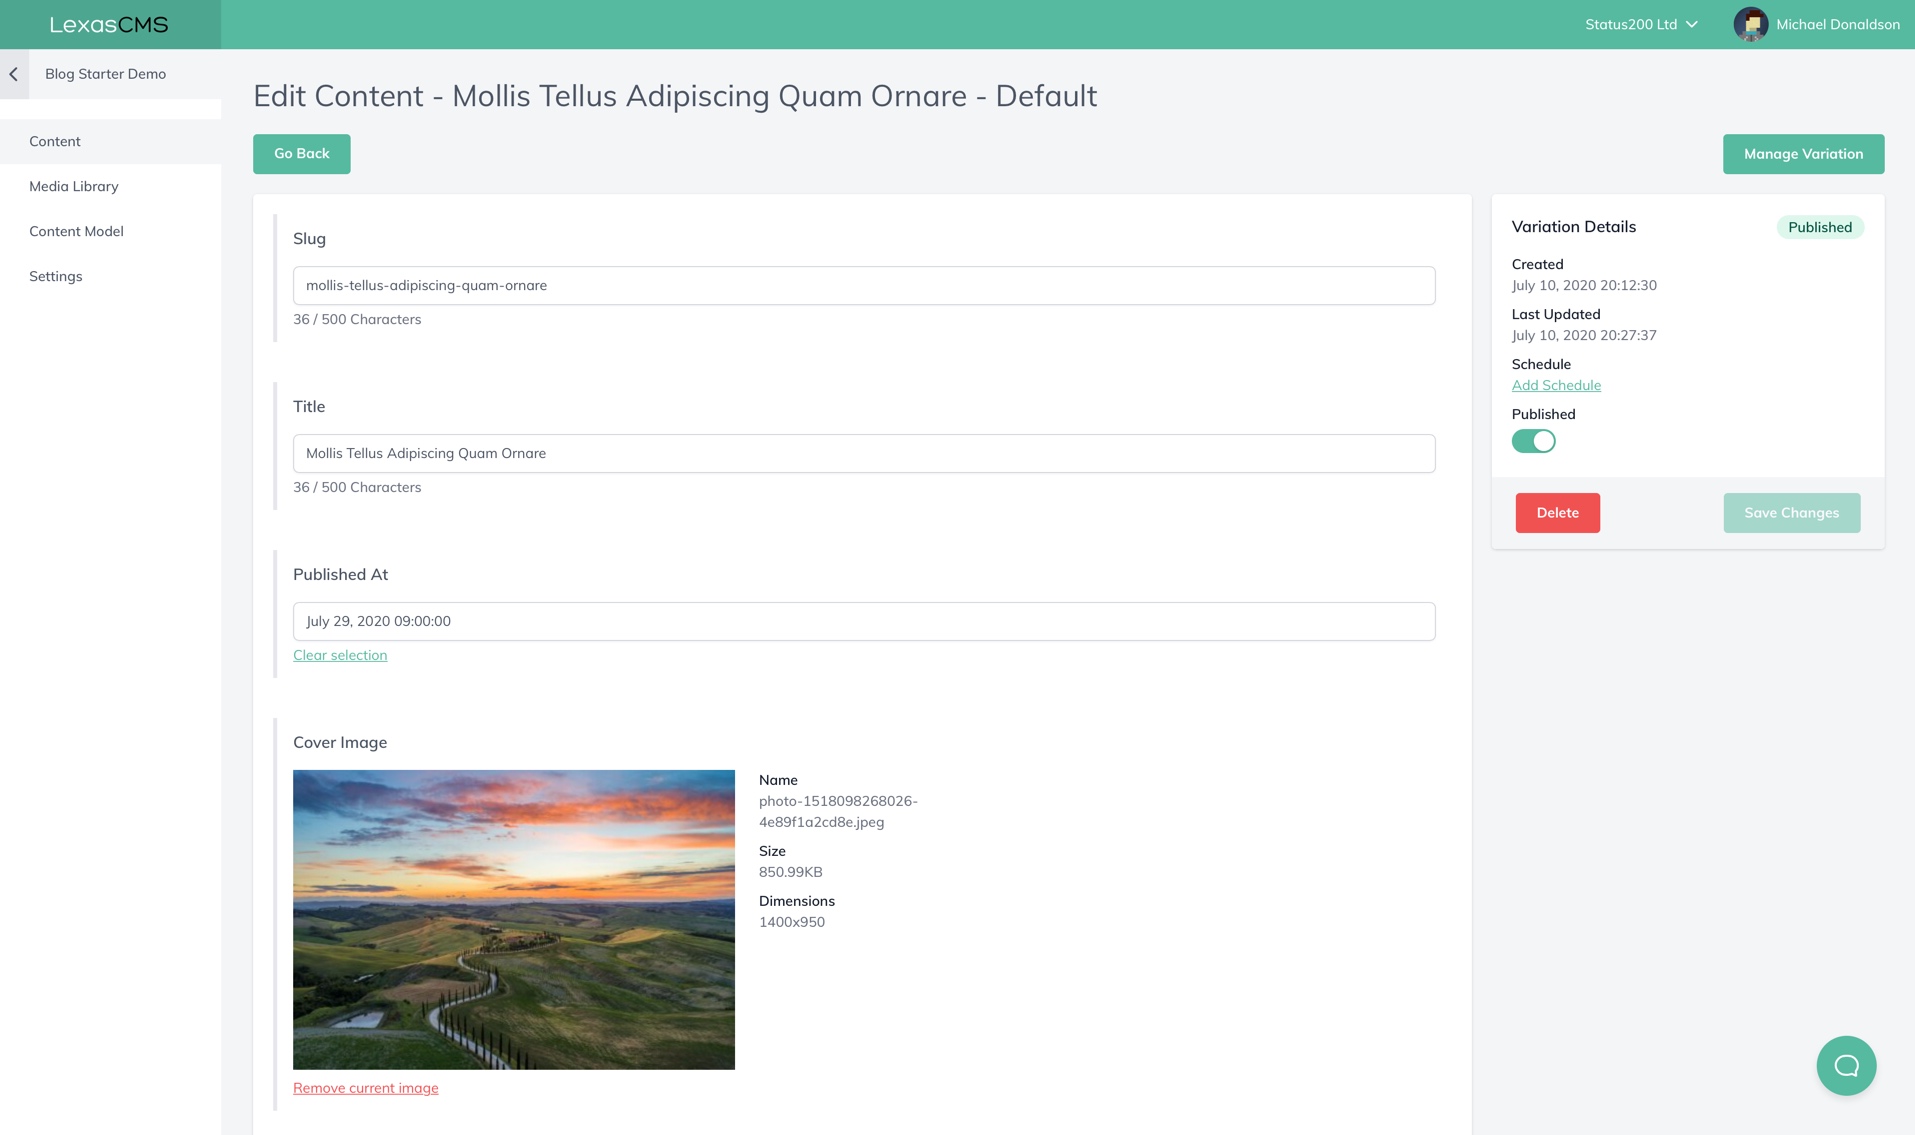
Task: Click the cover image thumbnail
Action: coord(514,920)
